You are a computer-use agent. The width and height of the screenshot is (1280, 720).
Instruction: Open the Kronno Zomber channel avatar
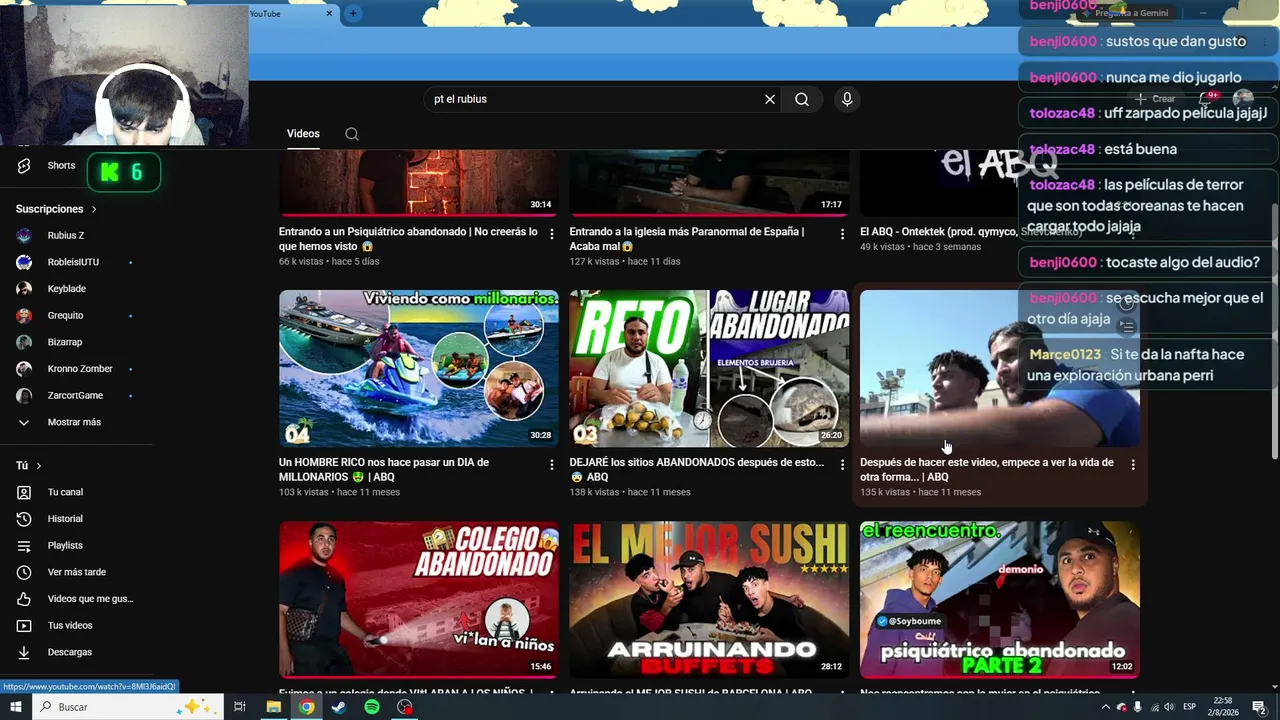tap(24, 369)
